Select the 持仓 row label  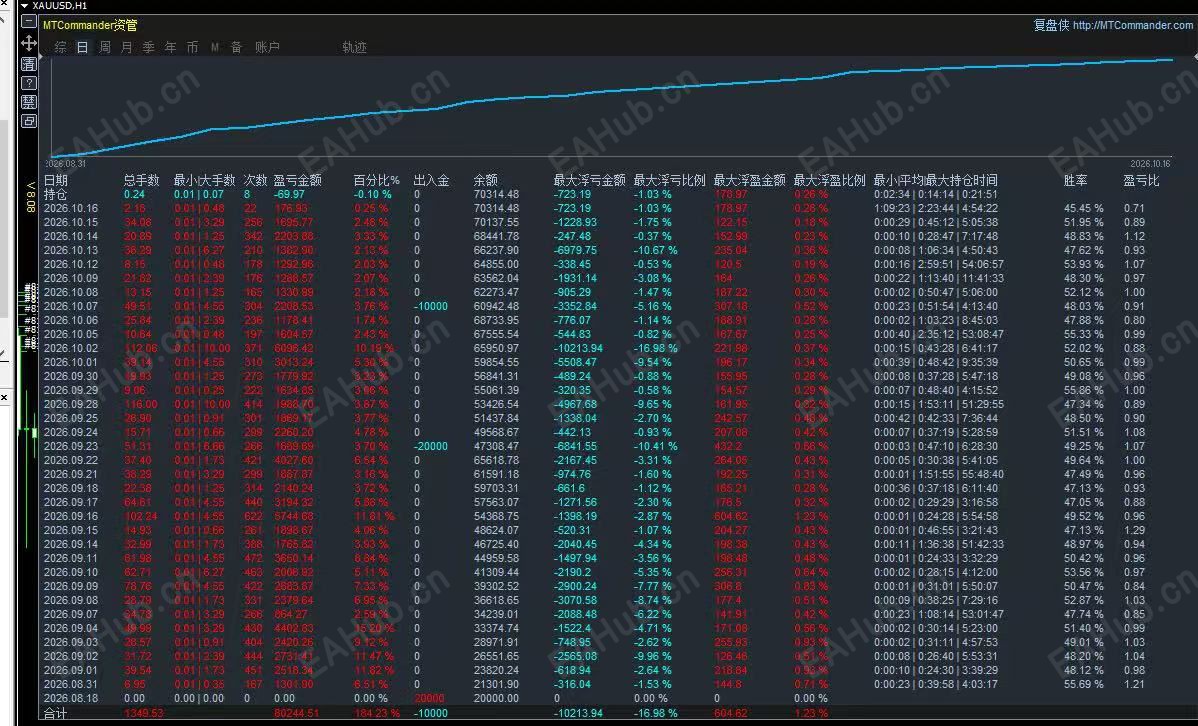tap(56, 194)
